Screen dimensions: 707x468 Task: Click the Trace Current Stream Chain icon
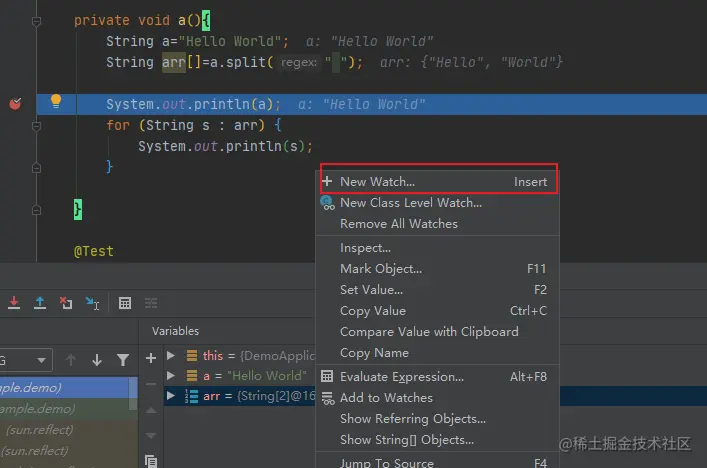[151, 303]
